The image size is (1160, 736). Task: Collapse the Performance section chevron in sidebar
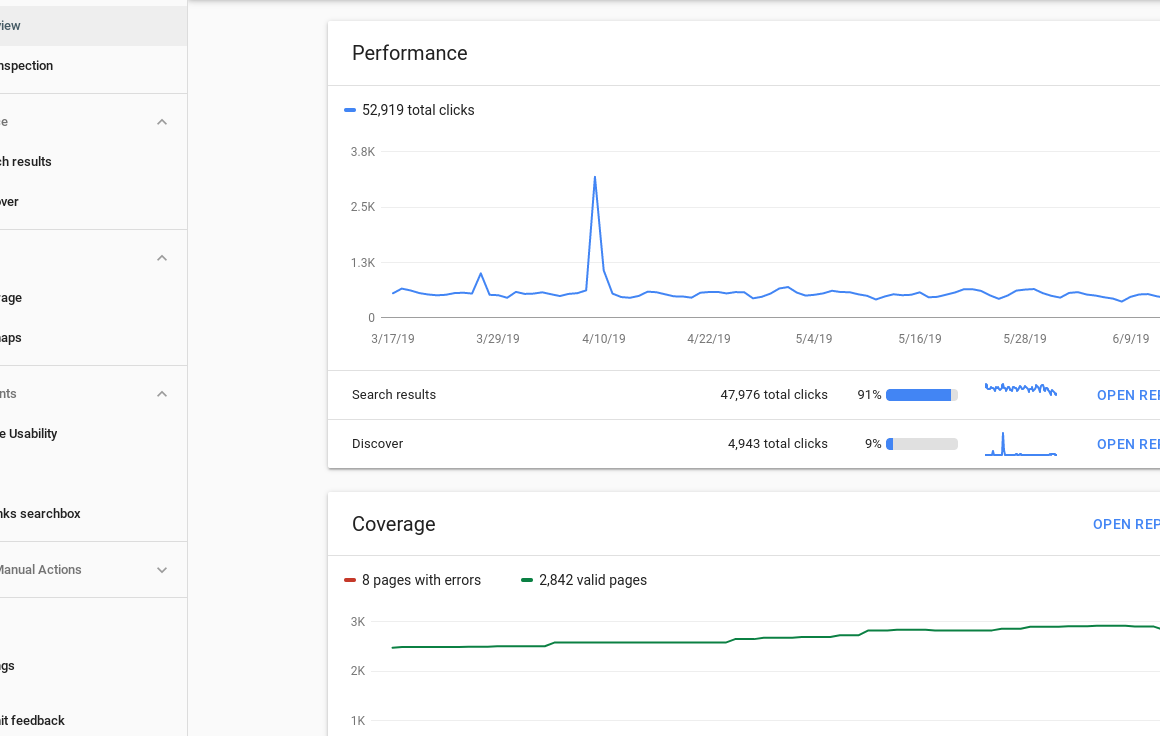pyautogui.click(x=162, y=122)
